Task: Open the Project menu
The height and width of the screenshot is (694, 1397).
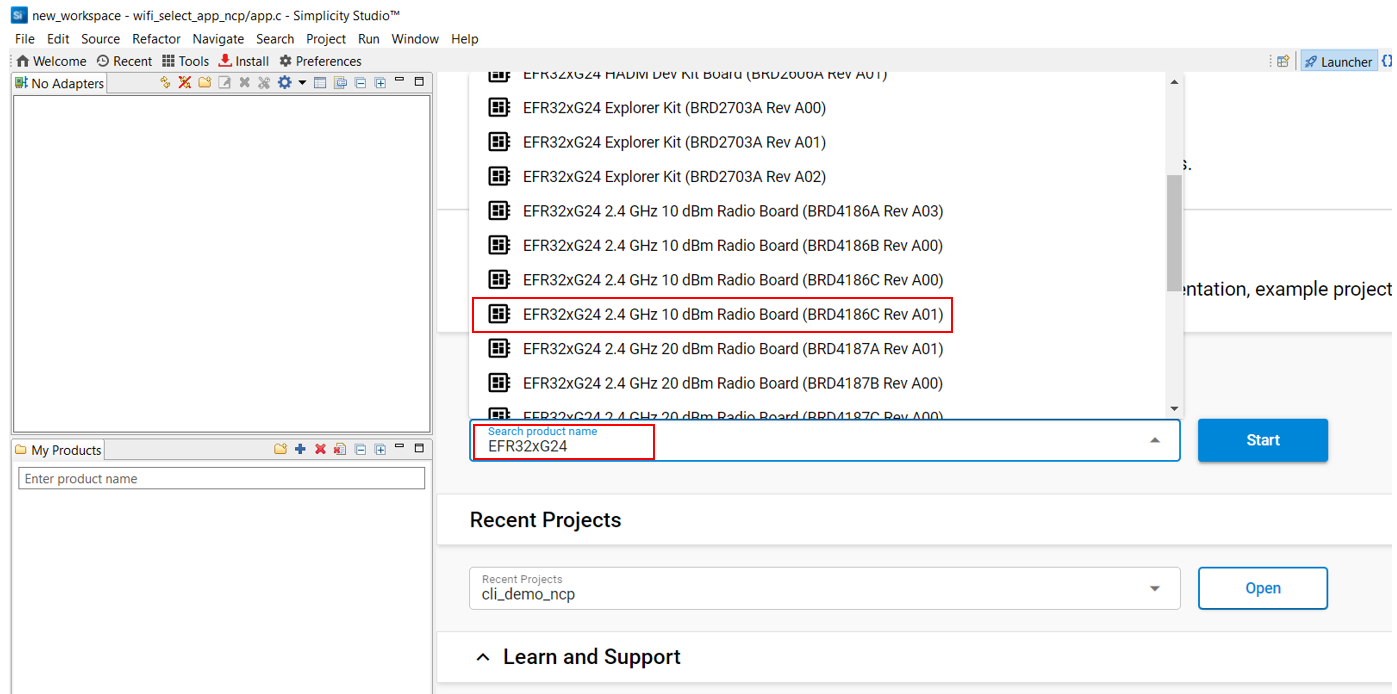Action: click(x=325, y=39)
